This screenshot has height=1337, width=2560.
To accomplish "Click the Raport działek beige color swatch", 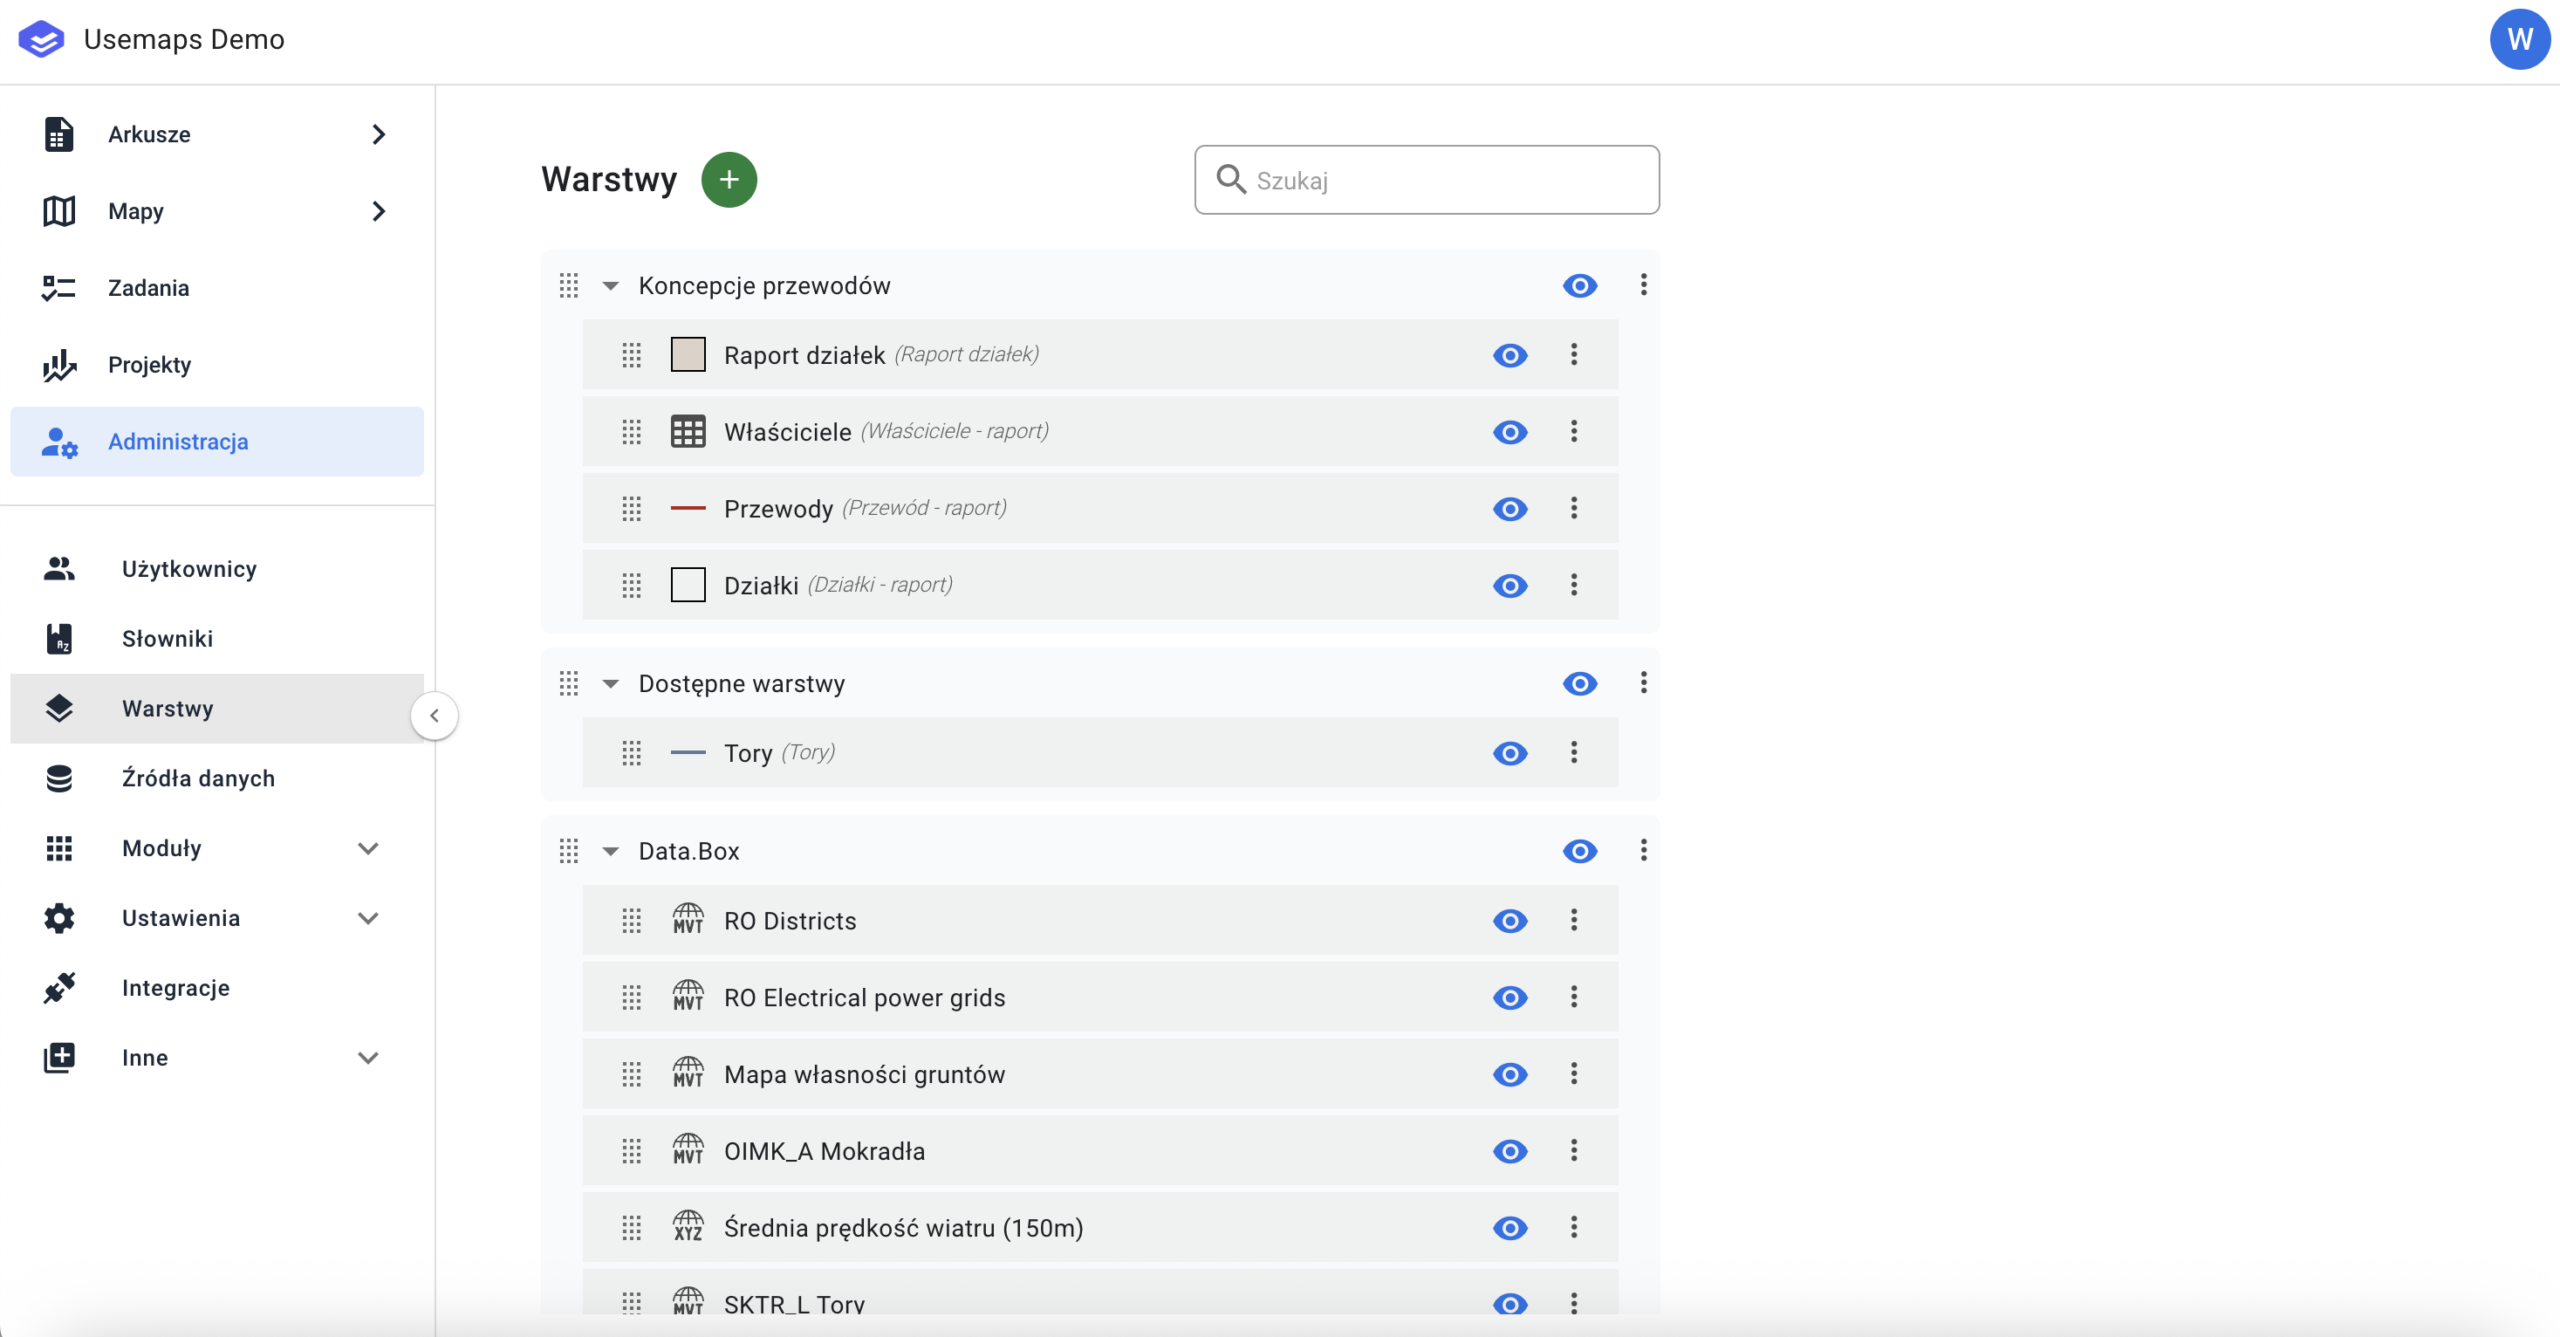I will click(x=688, y=354).
